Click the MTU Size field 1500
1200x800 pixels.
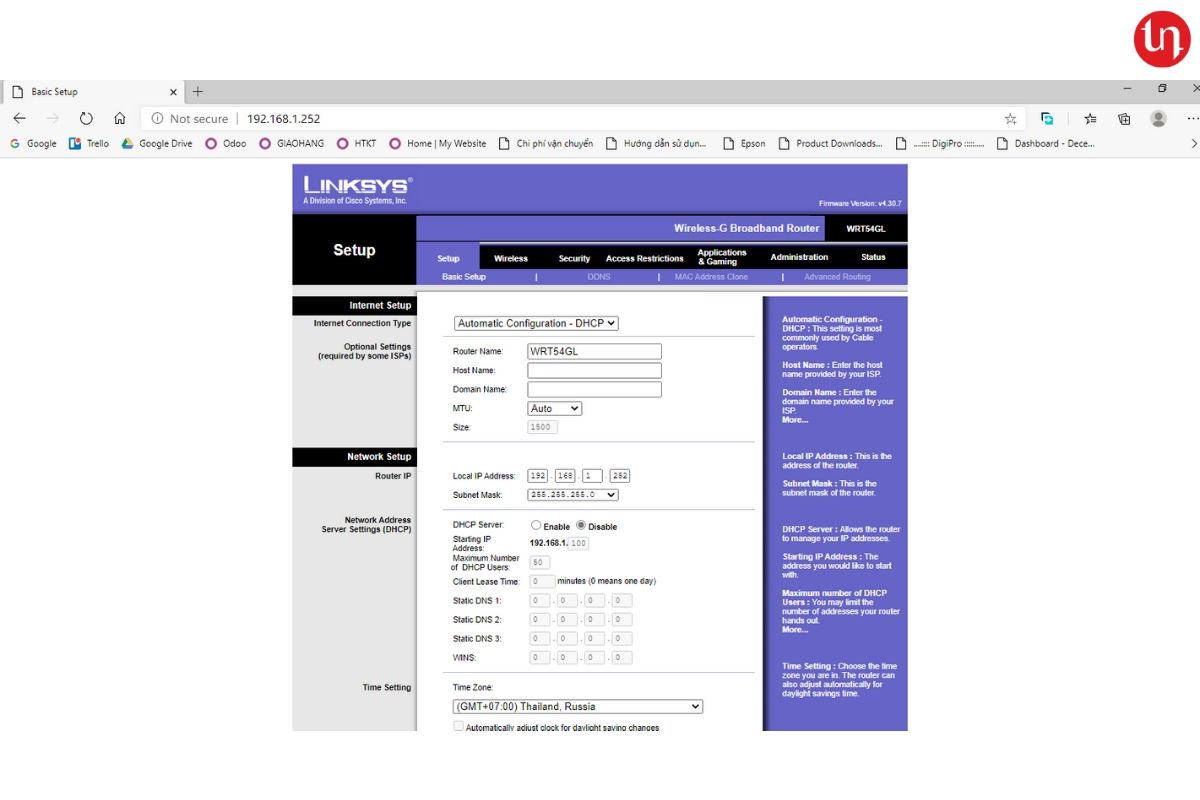[542, 427]
